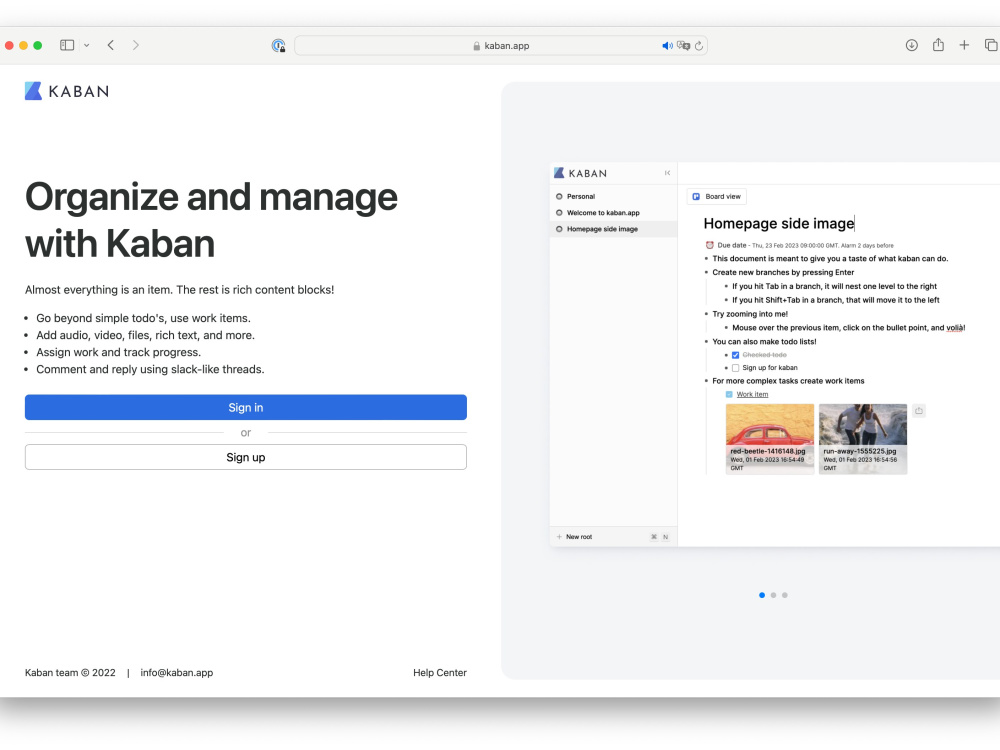Viewport: 1000px width, 750px height.
Task: Open the Help Center link
Action: tap(439, 672)
